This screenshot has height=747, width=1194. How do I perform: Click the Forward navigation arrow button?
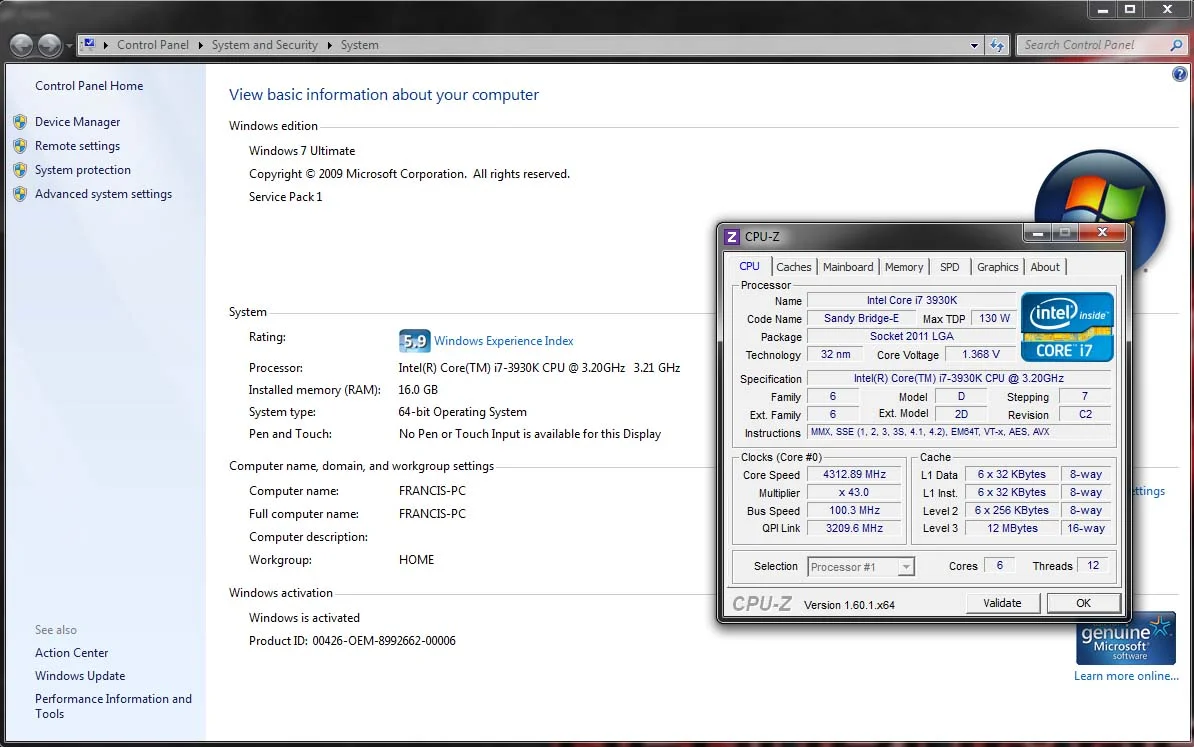49,46
